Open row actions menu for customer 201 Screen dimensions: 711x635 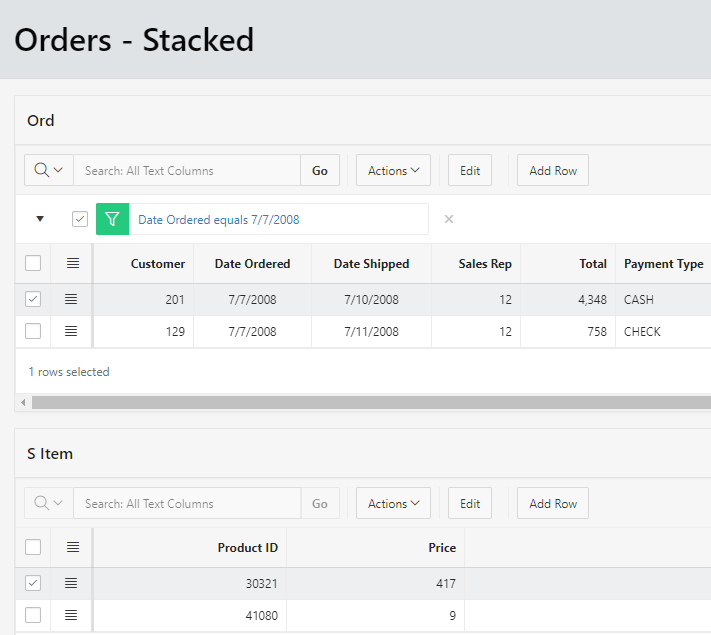[71, 299]
